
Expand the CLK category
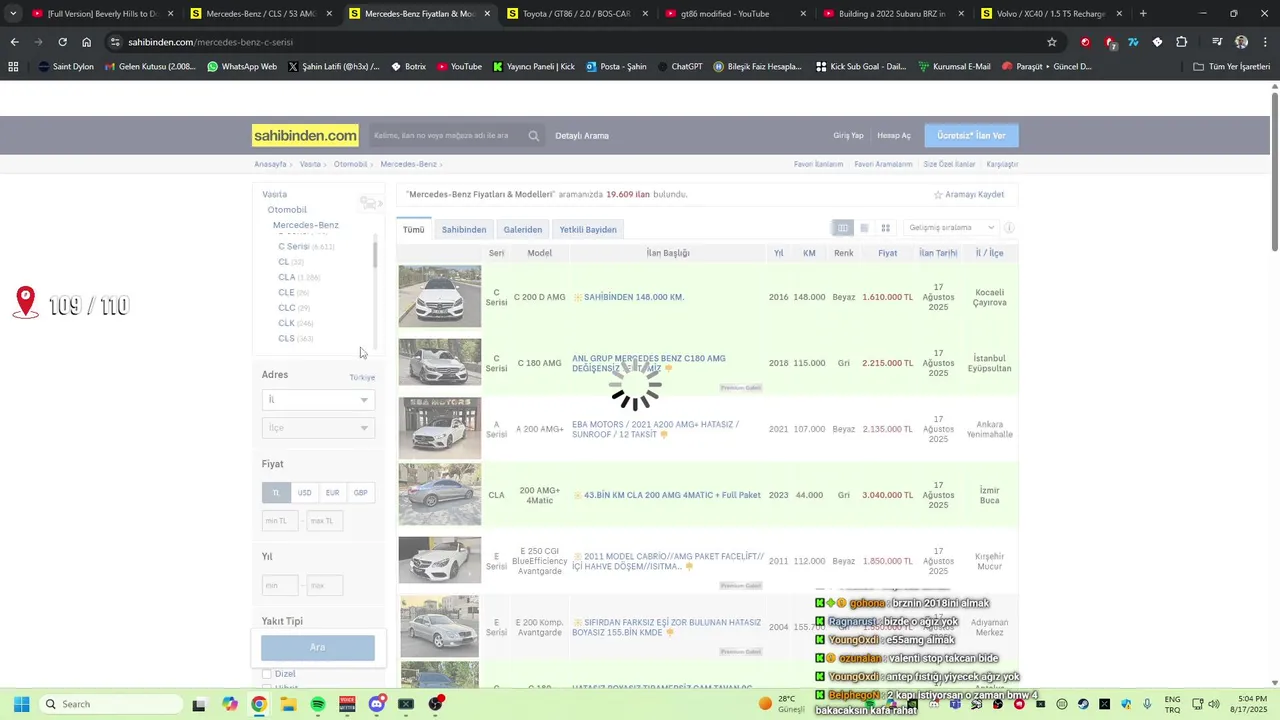[286, 323]
